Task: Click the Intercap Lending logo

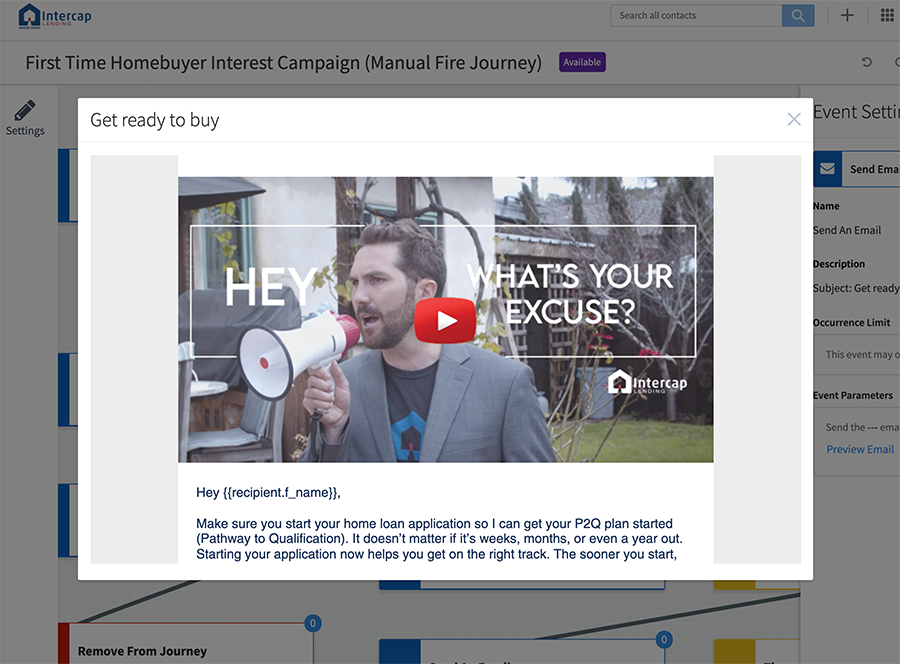Action: click(55, 16)
